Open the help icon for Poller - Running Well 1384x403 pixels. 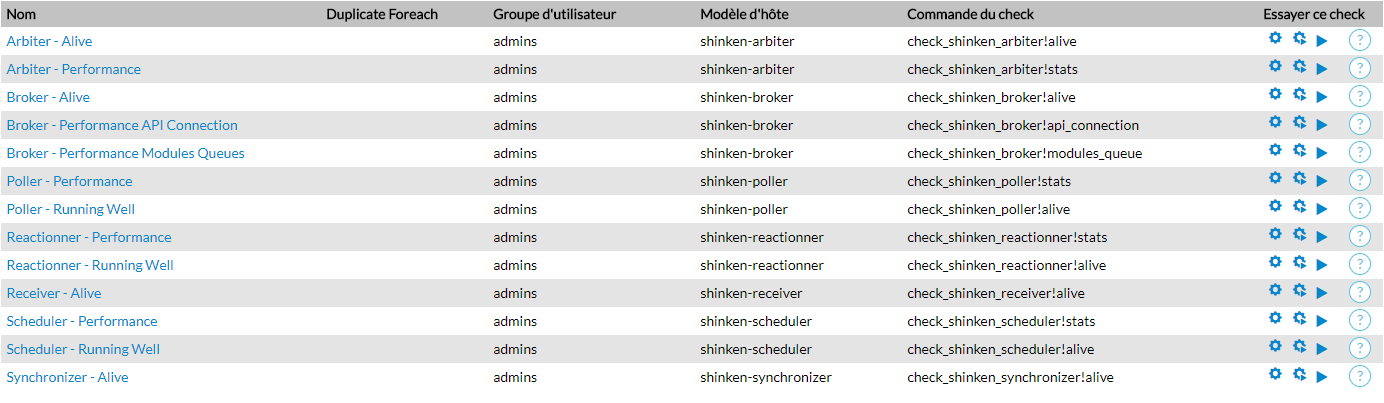(1359, 209)
